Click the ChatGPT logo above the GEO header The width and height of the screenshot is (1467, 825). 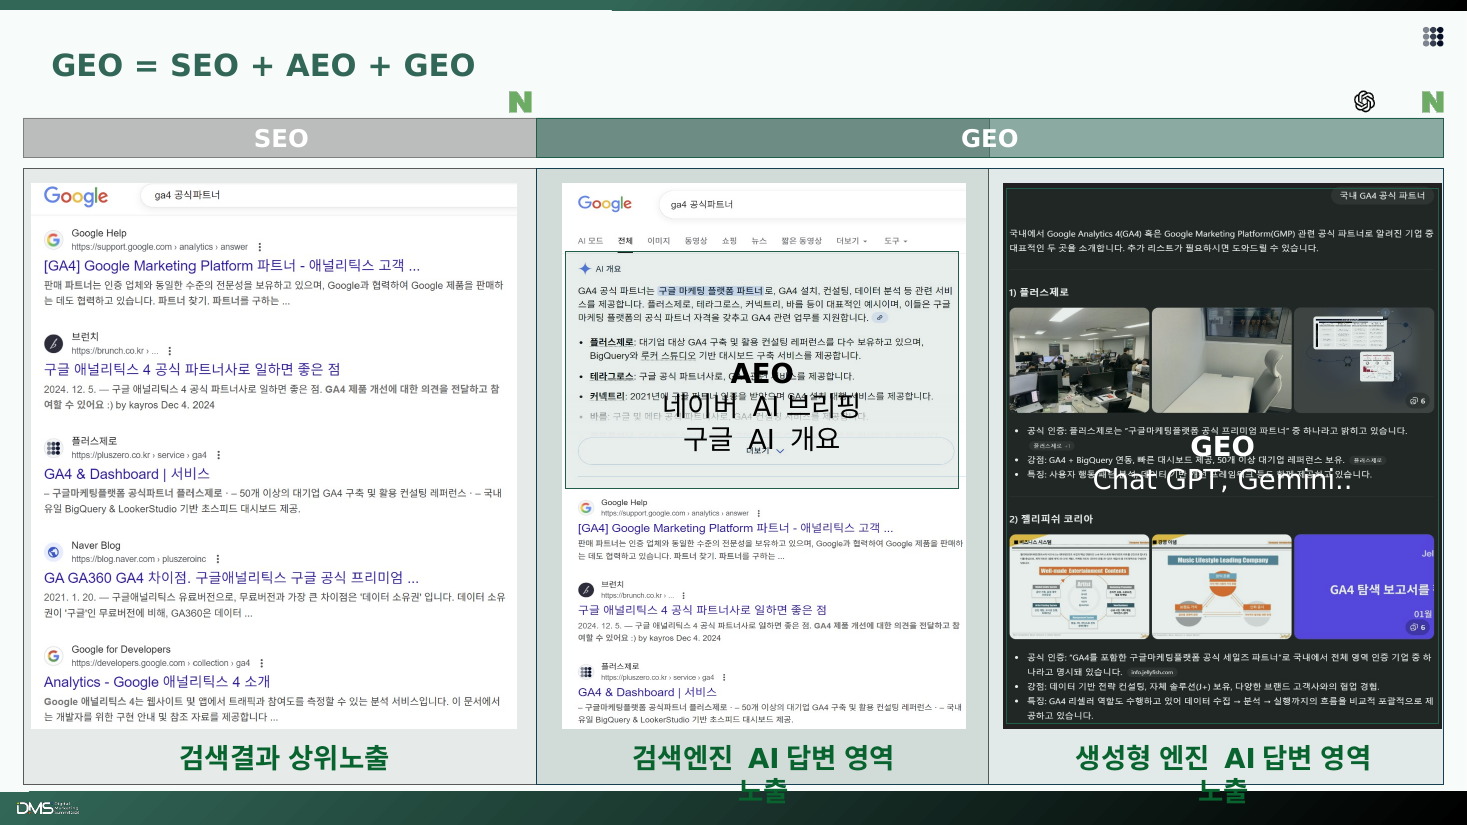point(1364,101)
